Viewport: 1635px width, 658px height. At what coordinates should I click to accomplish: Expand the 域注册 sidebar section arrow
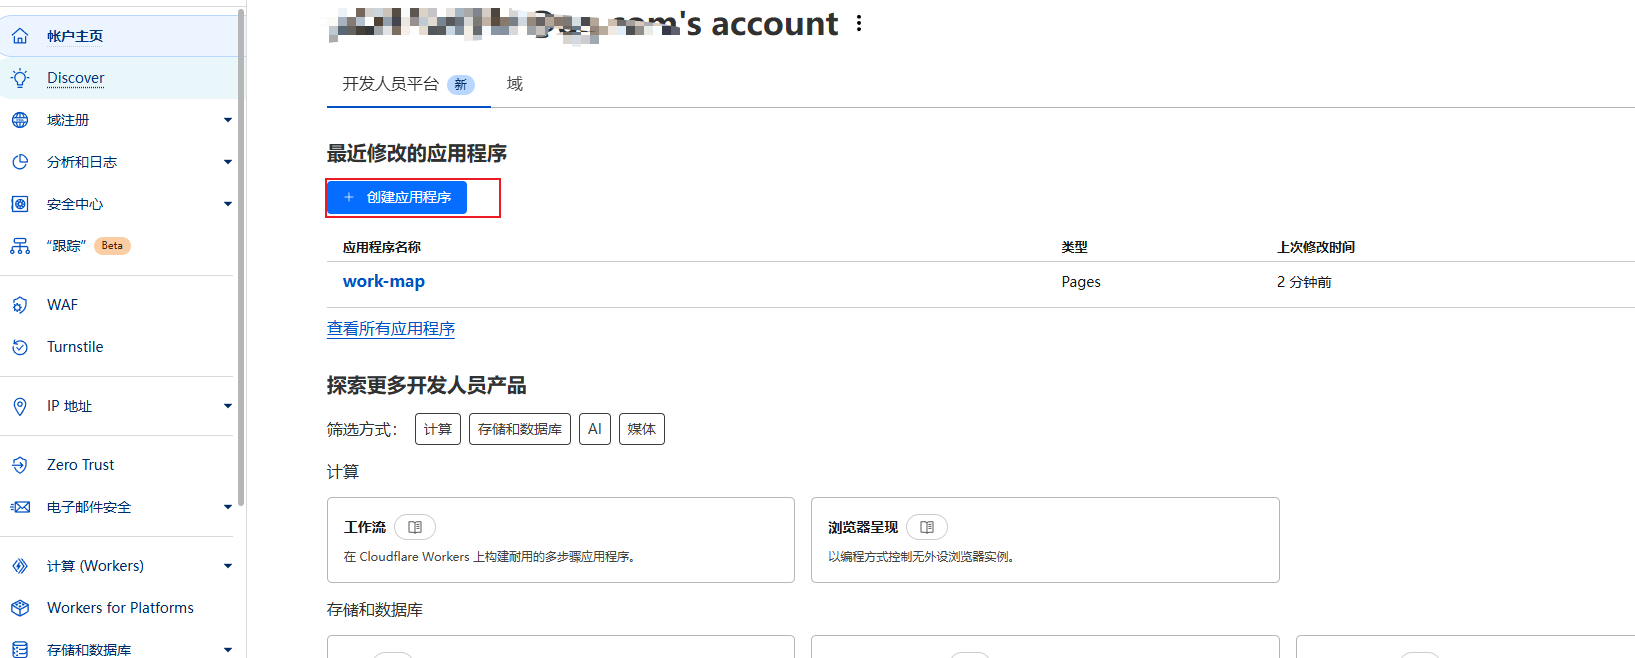pyautogui.click(x=228, y=120)
